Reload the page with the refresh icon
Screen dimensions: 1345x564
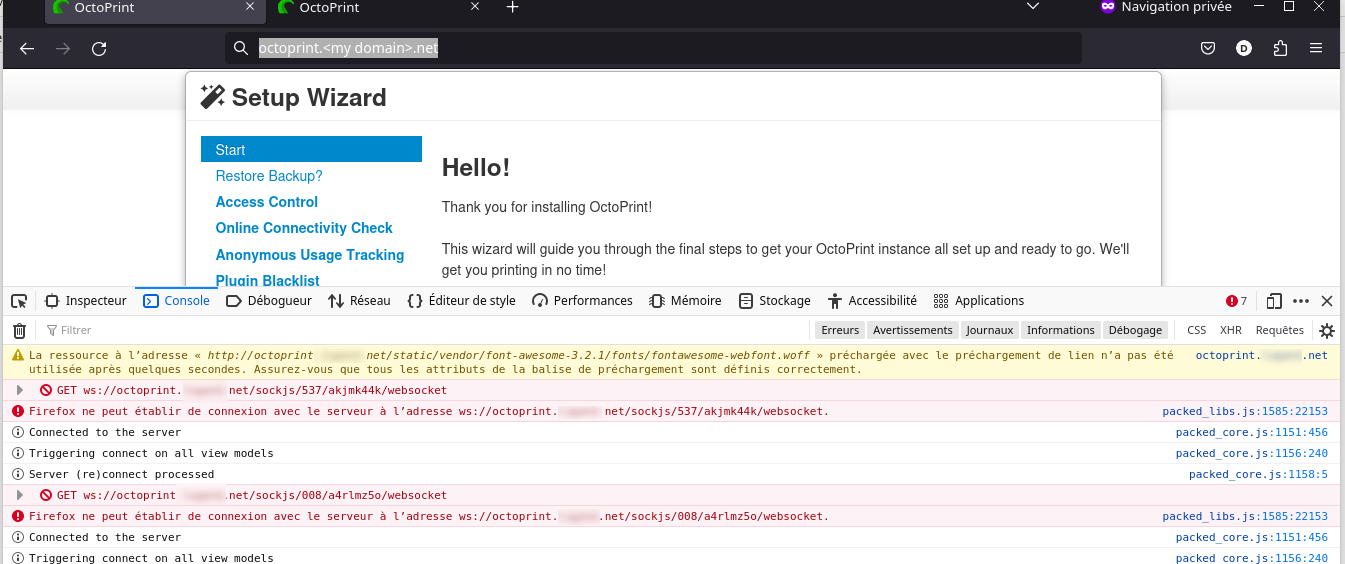pyautogui.click(x=99, y=48)
